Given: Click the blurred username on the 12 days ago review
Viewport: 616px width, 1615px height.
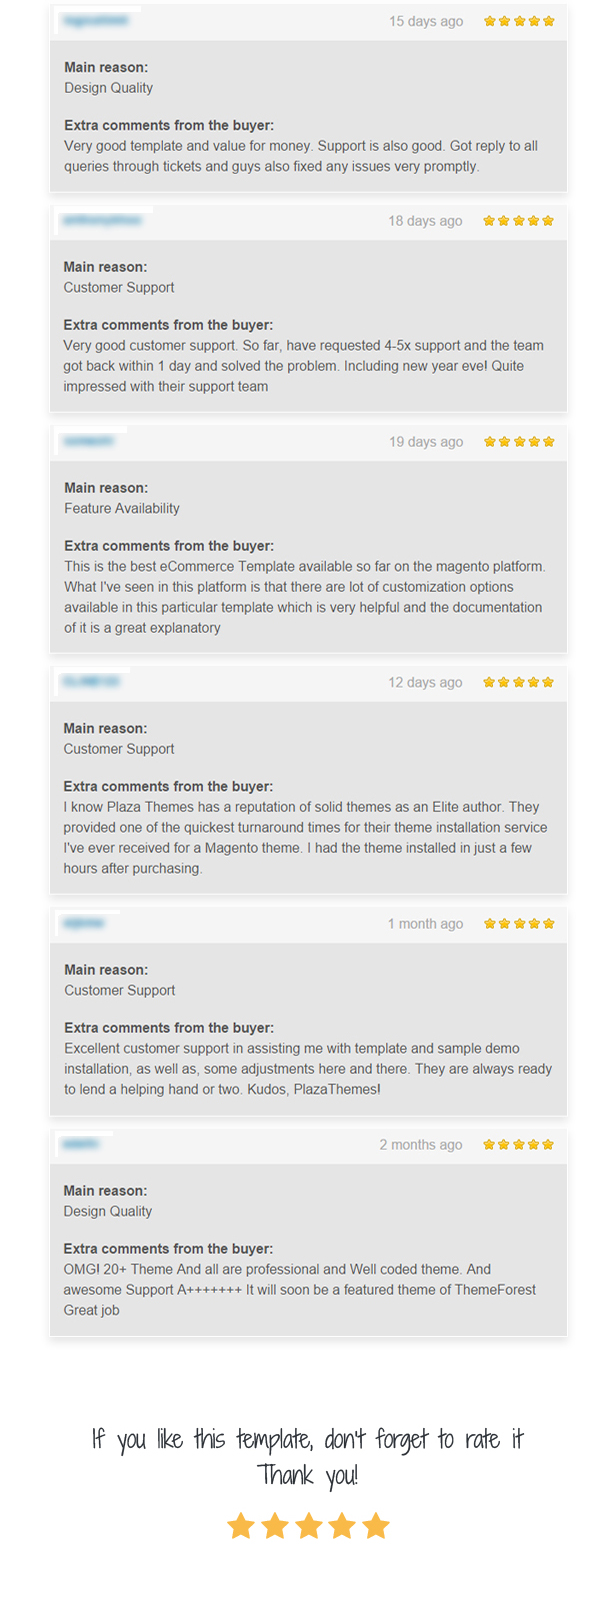Looking at the screenshot, I should (91, 682).
